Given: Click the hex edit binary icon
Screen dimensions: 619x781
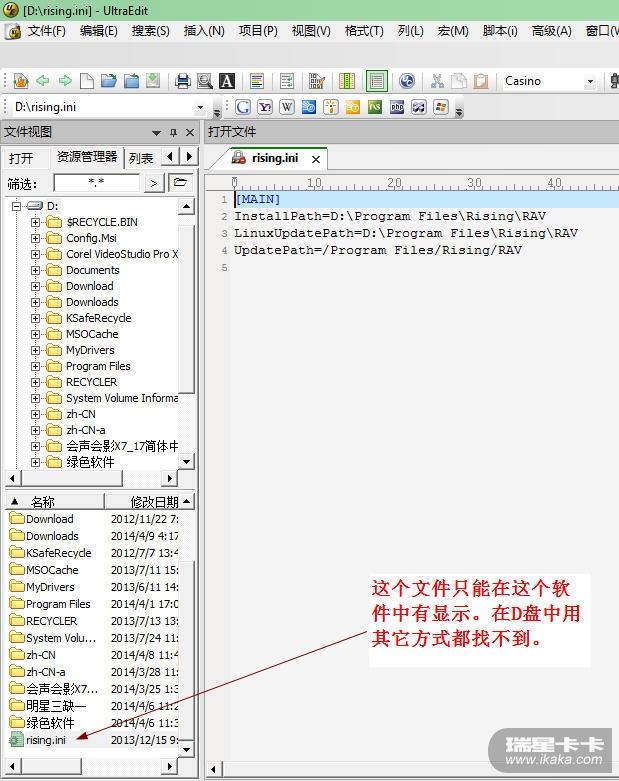Looking at the screenshot, I should click(316, 81).
